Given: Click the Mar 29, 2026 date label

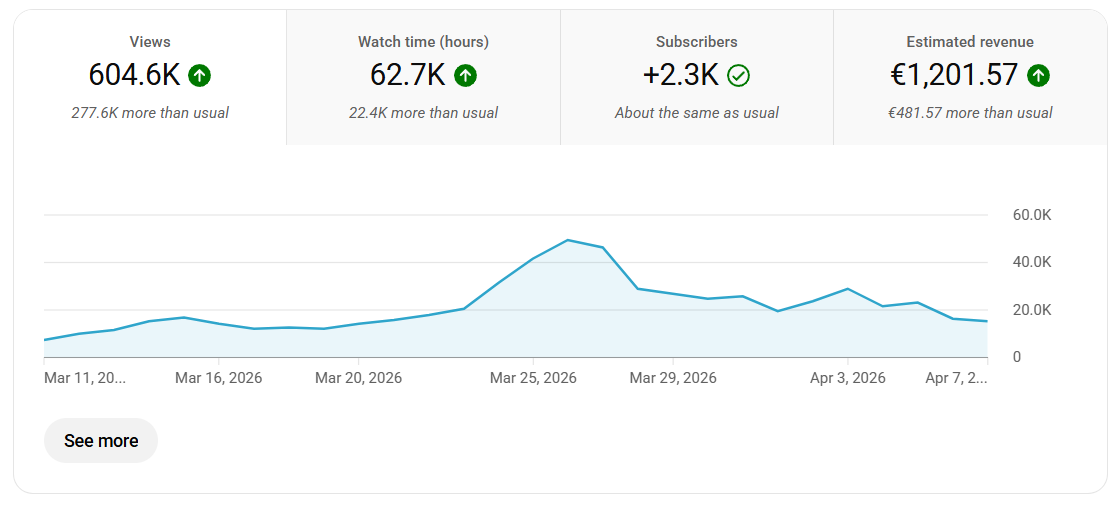Looking at the screenshot, I should click(673, 377).
